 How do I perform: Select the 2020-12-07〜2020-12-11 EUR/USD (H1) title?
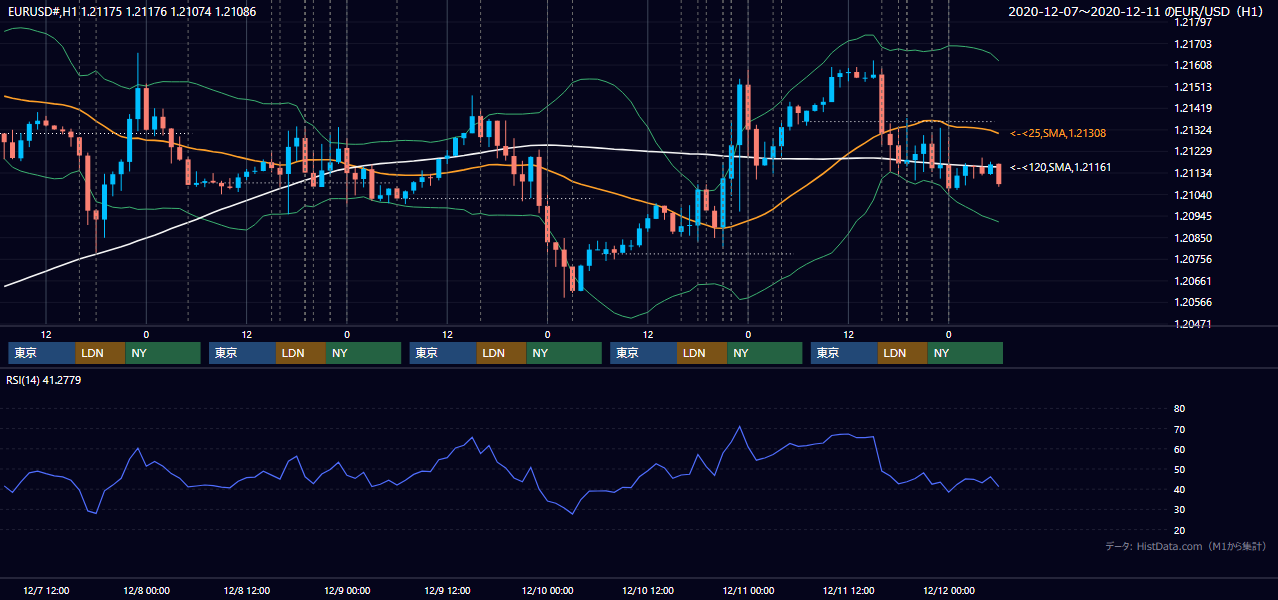(1137, 12)
